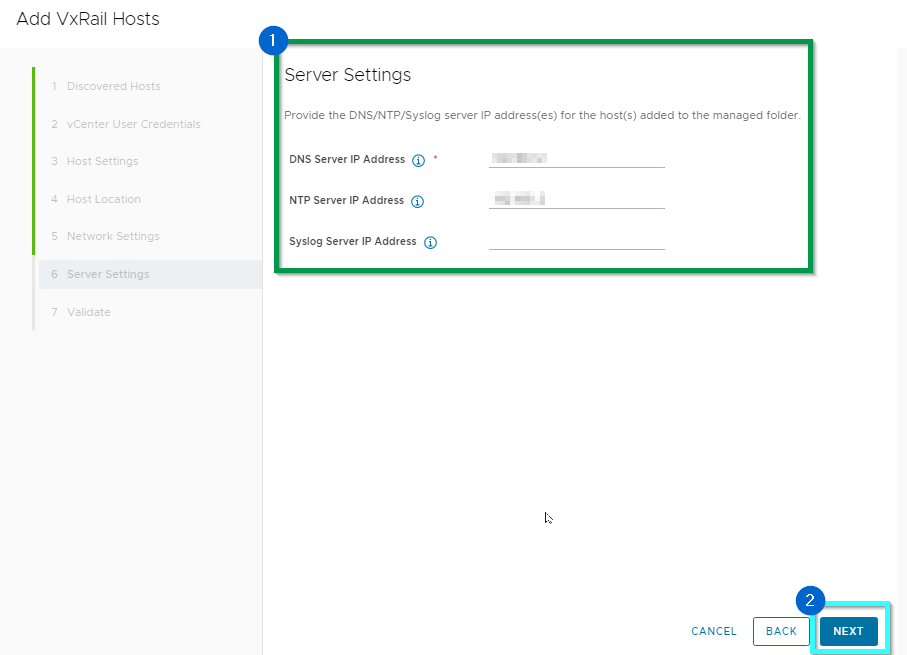
Task: Focus the DNS Server IP Address field
Action: [x=577, y=159]
